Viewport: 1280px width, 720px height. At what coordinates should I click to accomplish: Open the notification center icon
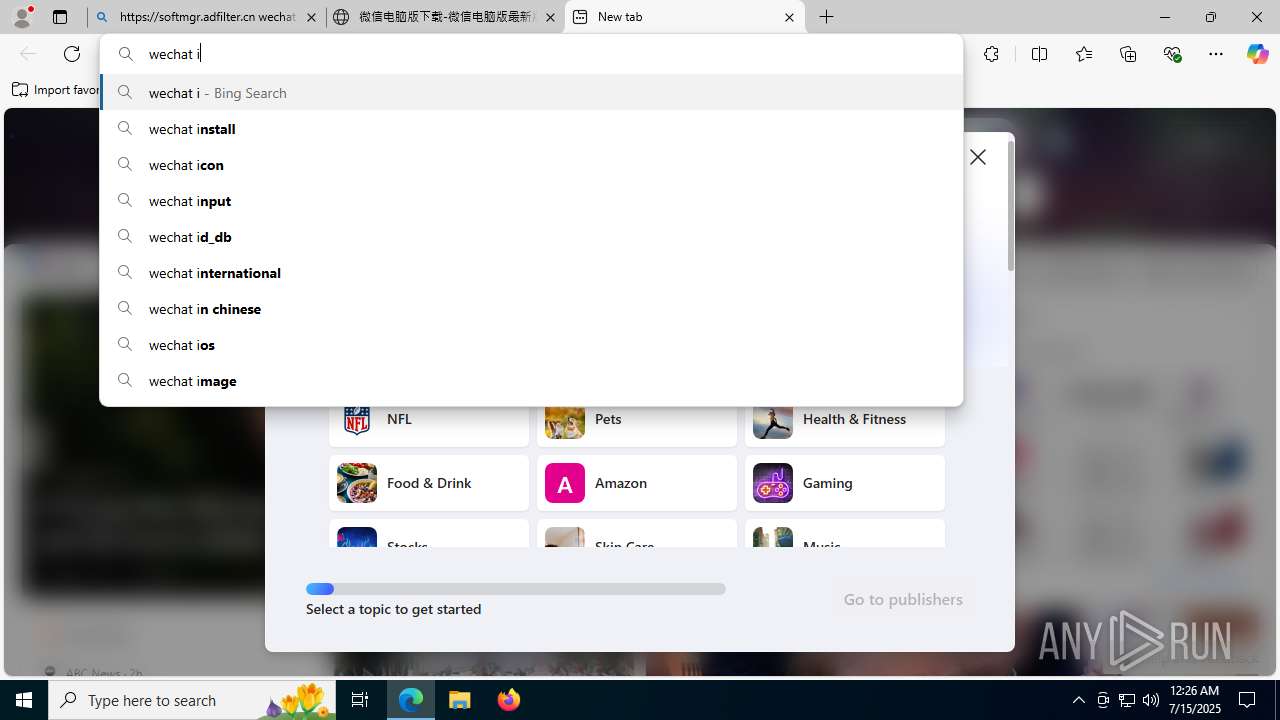tap(1247, 700)
